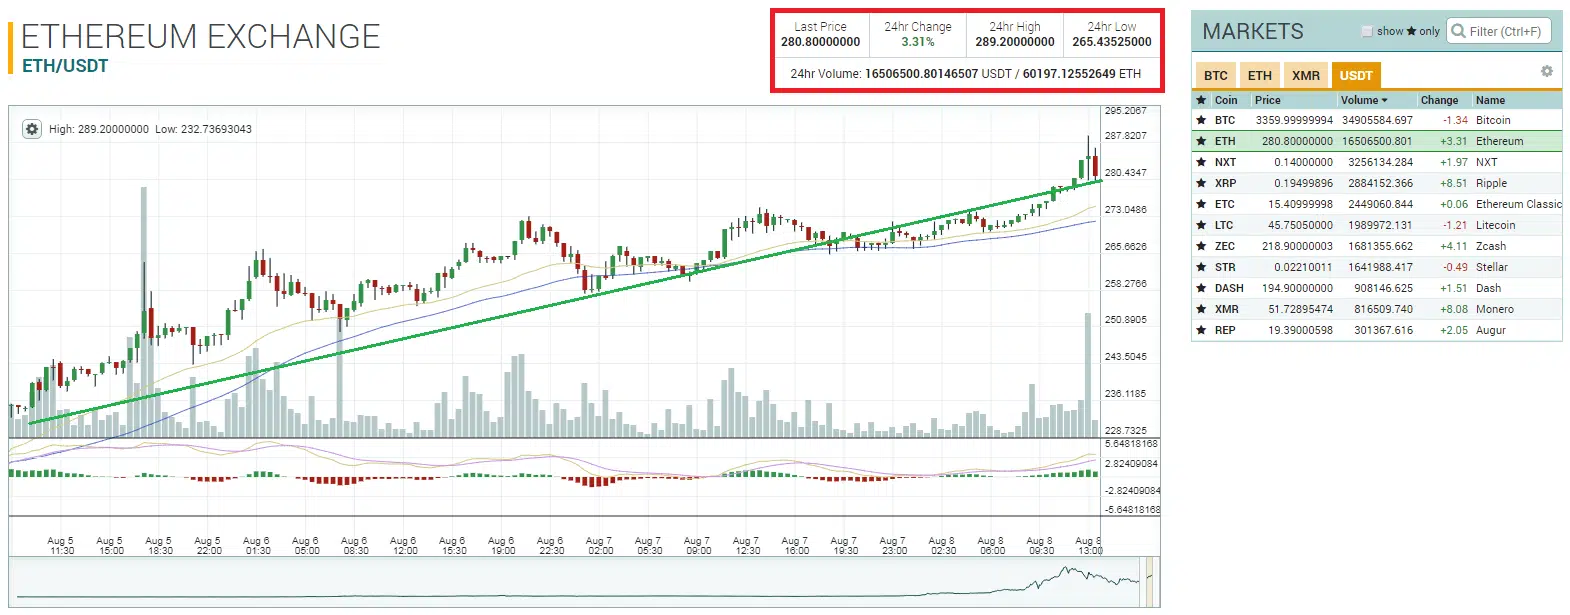Click the 24hr Change value 3.31%
The image size is (1570, 615).
coord(918,42)
